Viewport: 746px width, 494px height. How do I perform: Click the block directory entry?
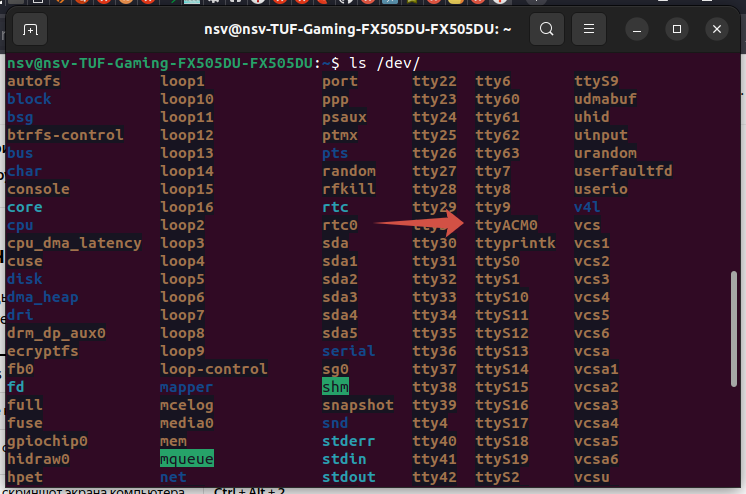click(x=29, y=99)
